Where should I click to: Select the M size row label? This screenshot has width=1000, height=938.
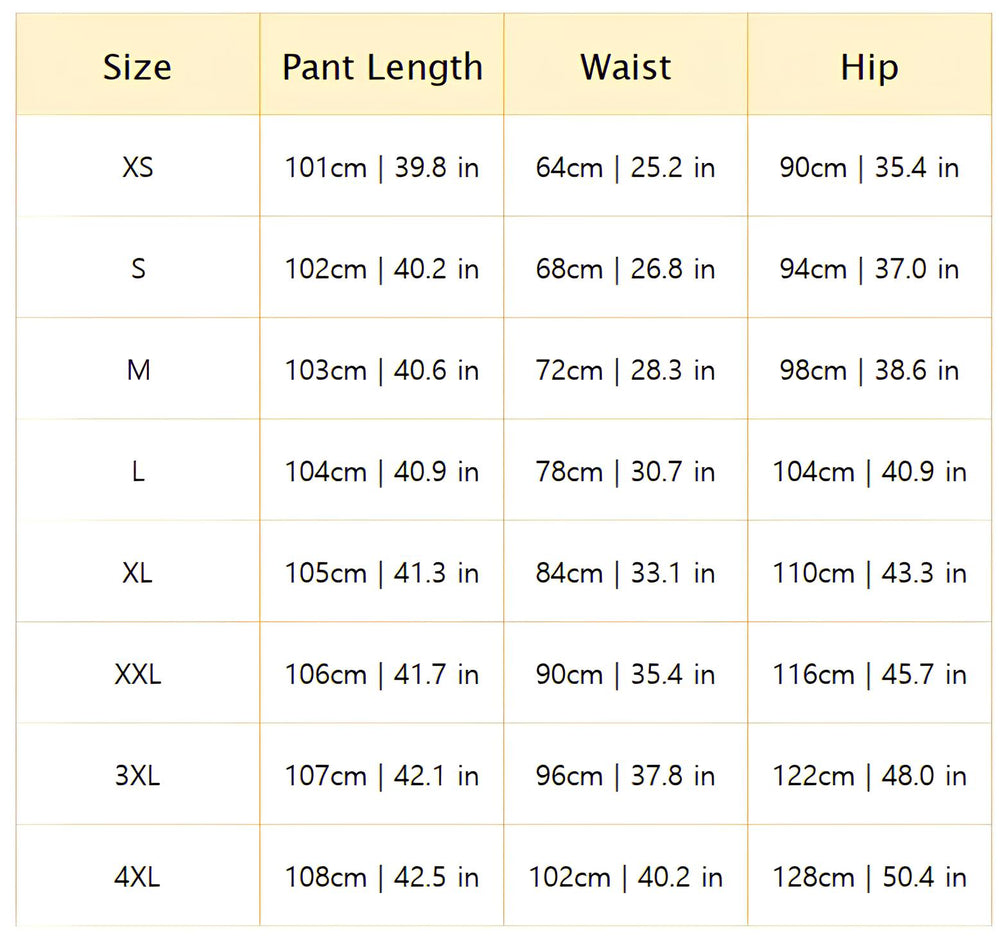click(137, 370)
